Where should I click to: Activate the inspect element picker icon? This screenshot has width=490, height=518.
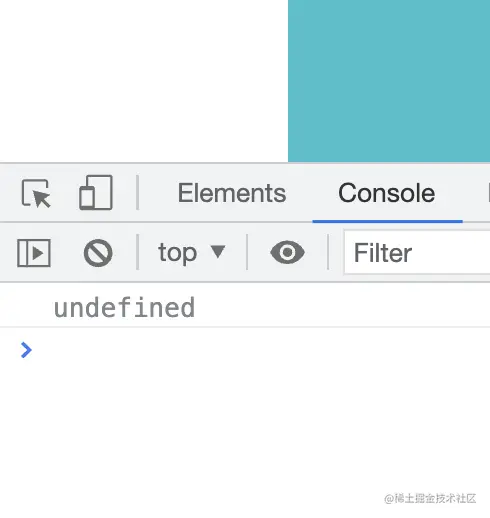point(36,193)
